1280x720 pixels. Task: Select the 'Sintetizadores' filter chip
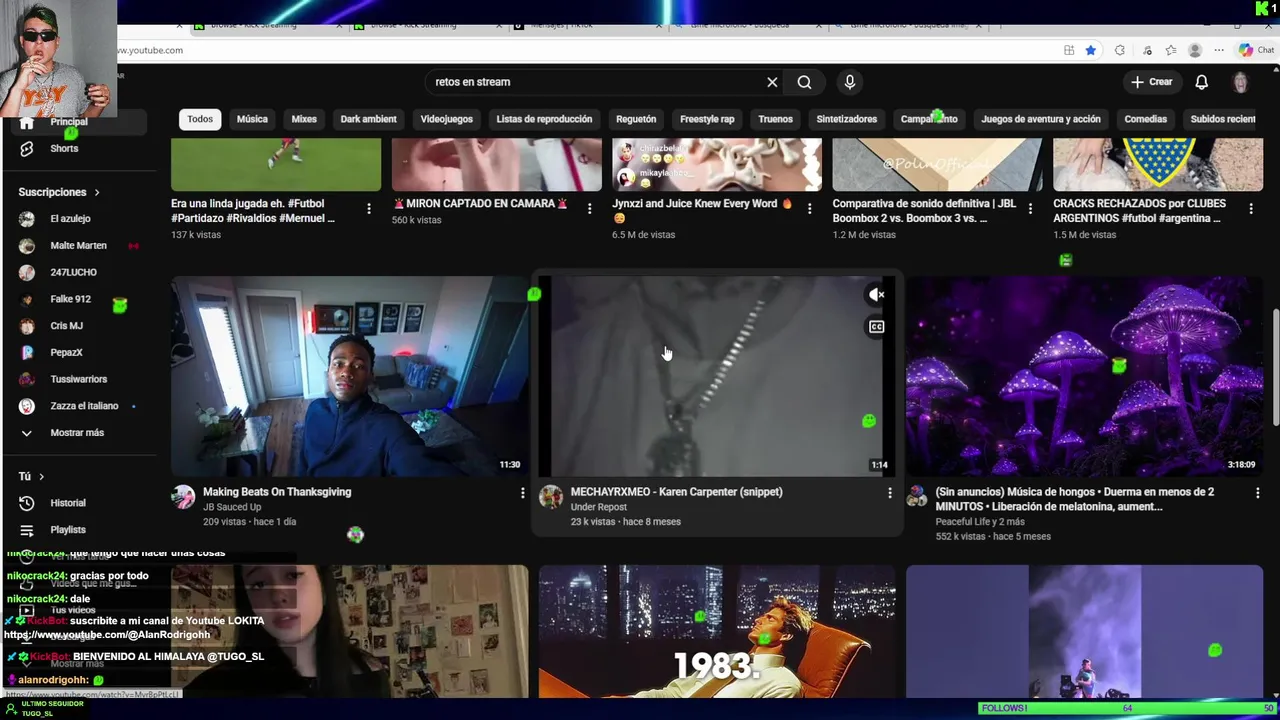click(x=846, y=119)
